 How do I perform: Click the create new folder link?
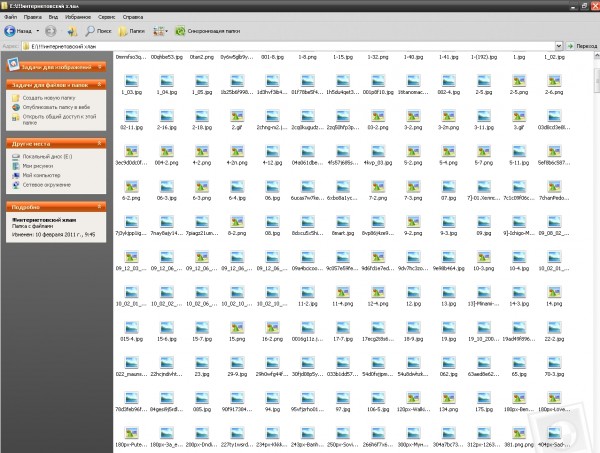[49, 98]
